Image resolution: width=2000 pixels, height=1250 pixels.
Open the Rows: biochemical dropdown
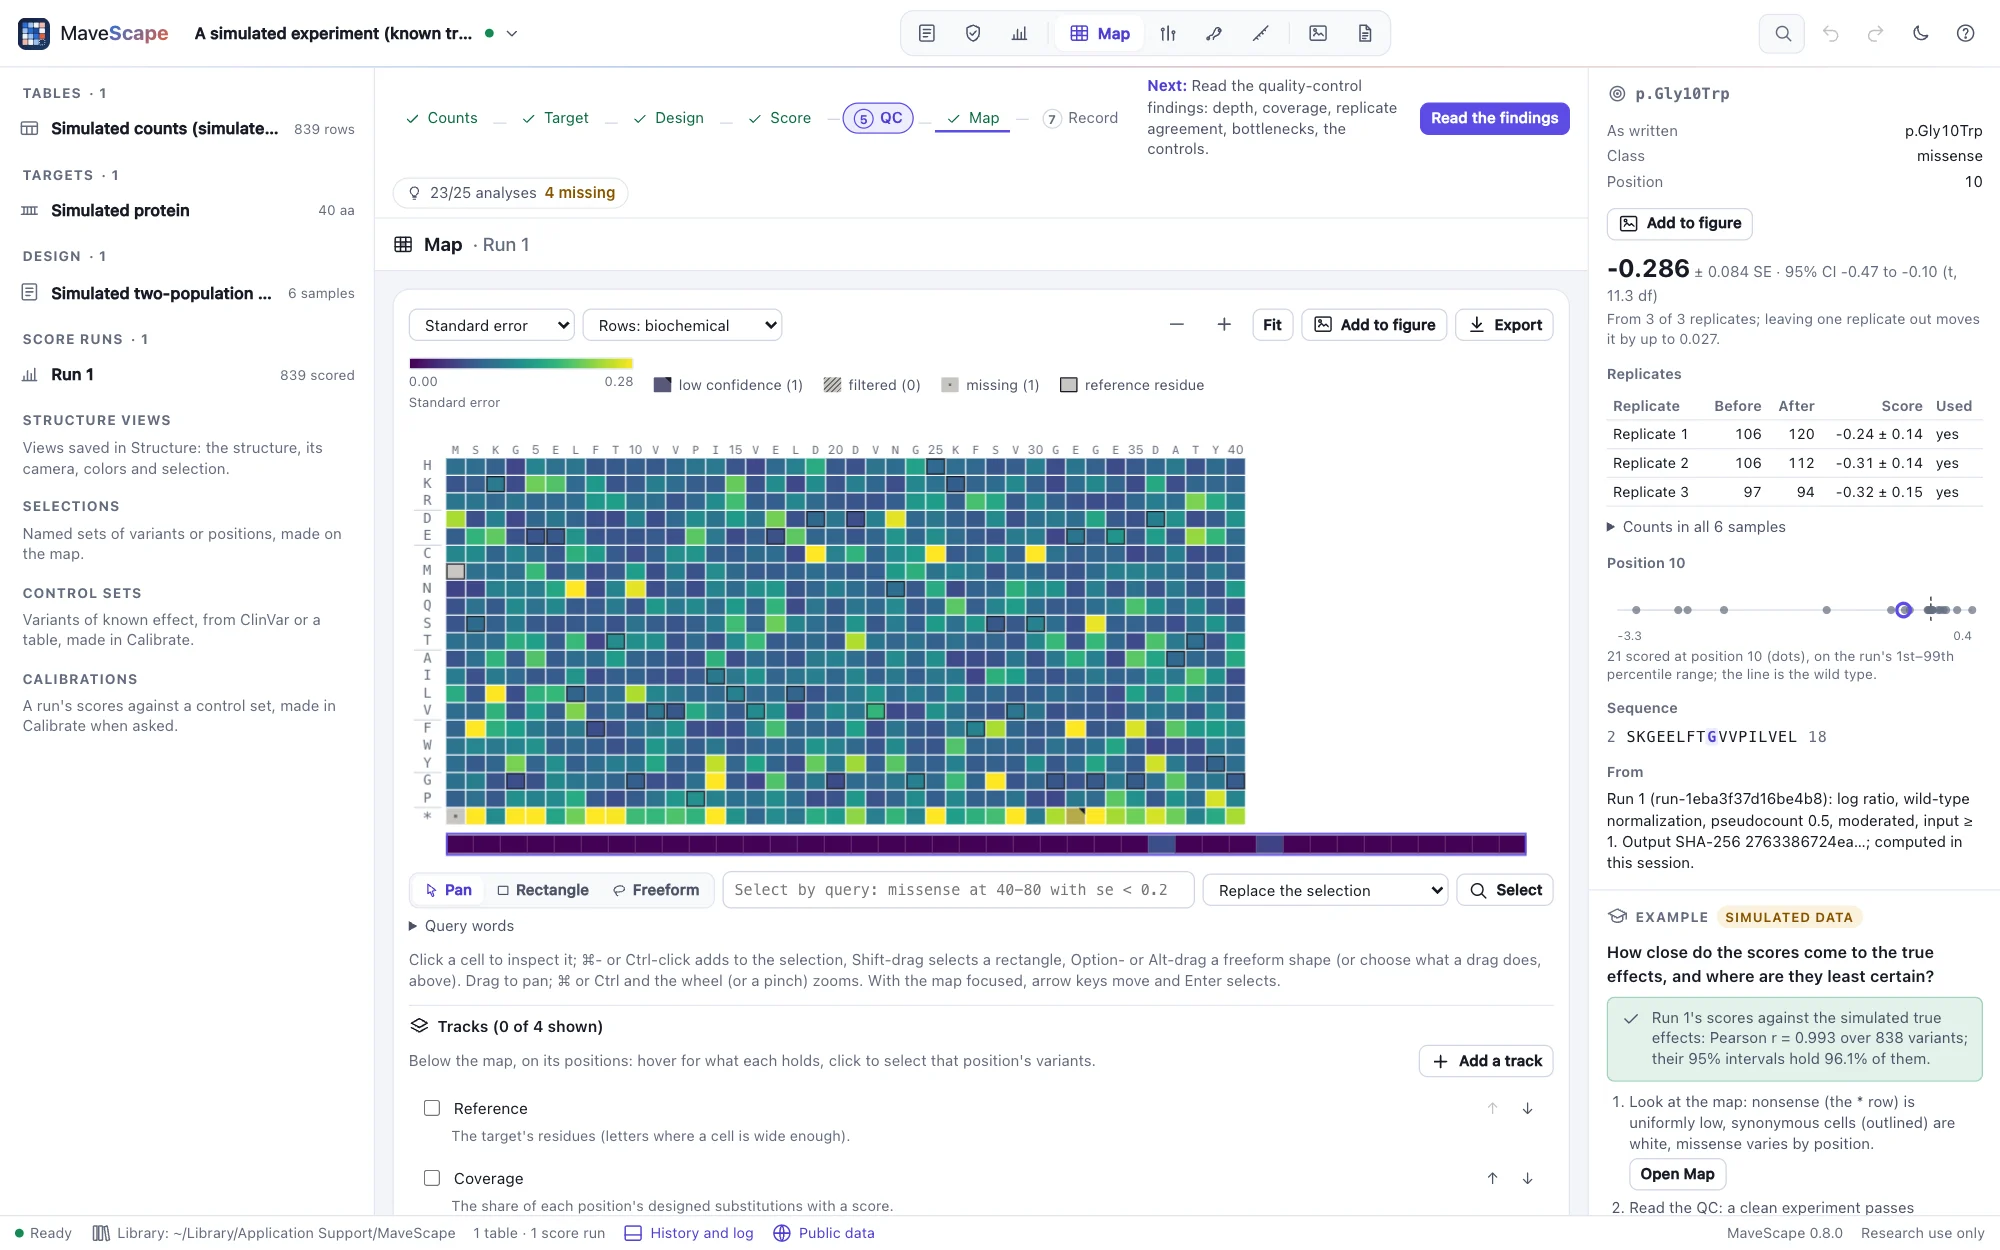tap(682, 325)
